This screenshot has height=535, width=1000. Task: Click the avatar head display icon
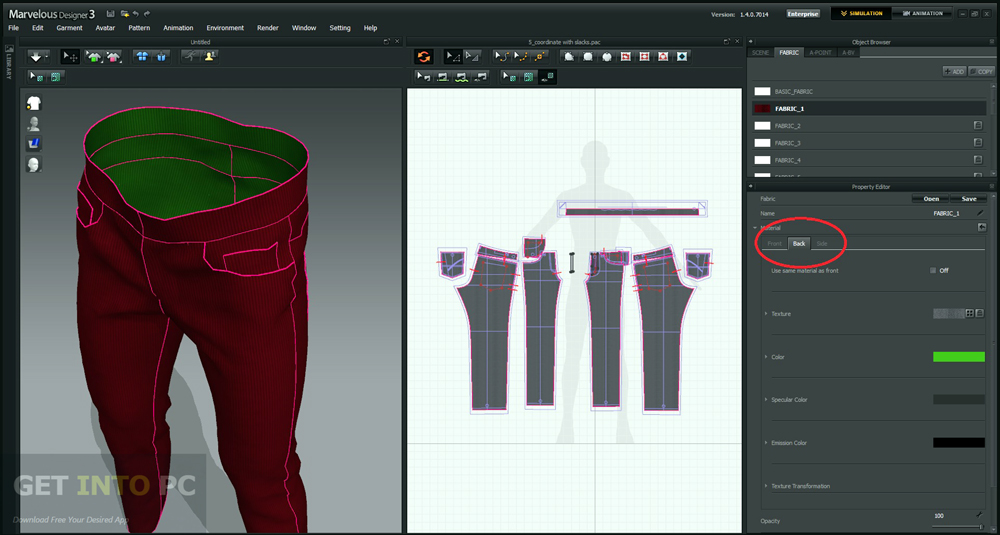coord(34,165)
